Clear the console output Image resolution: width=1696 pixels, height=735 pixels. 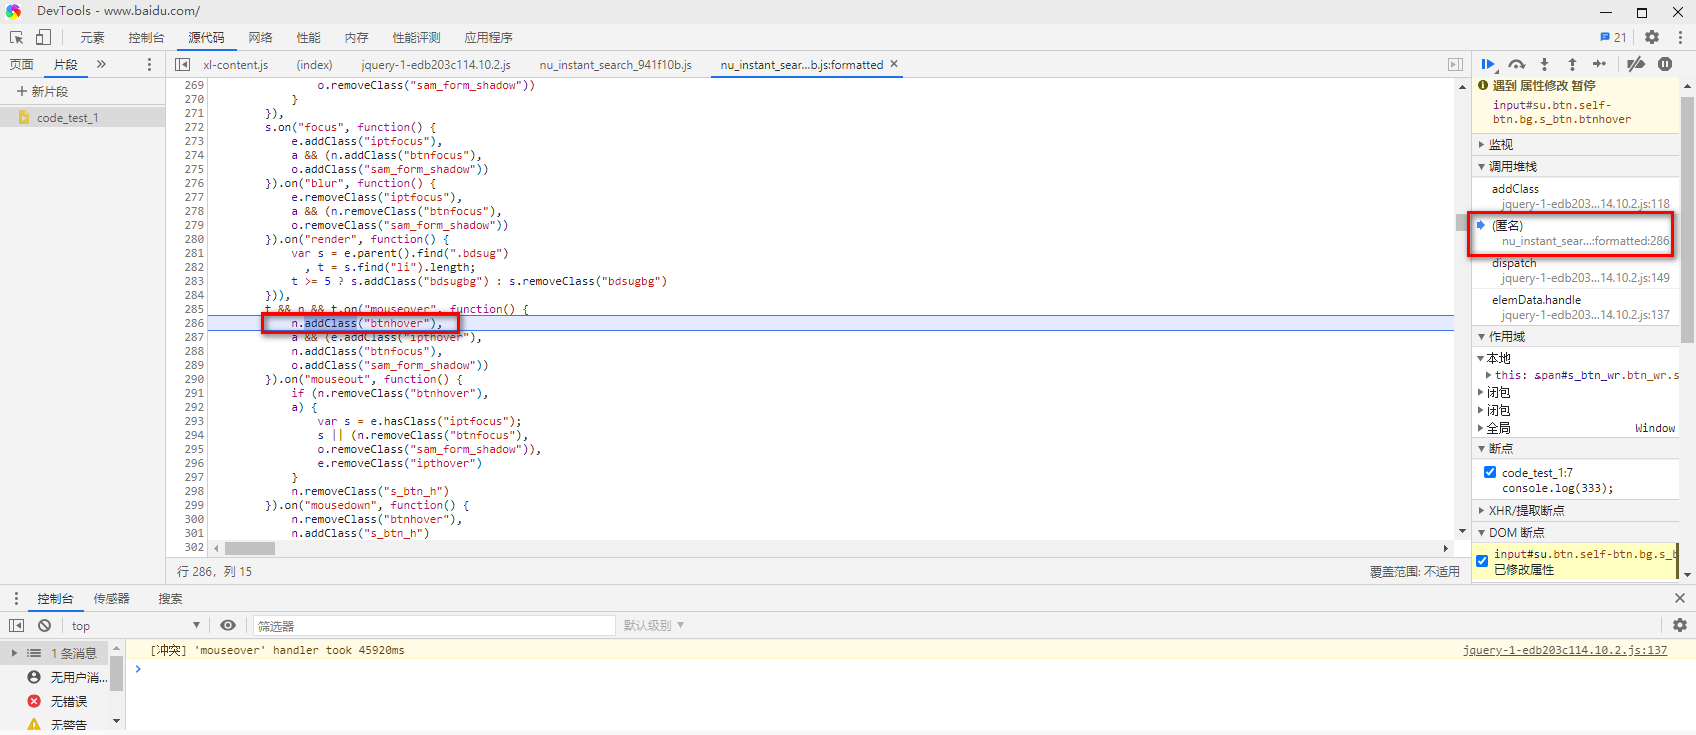tap(44, 625)
